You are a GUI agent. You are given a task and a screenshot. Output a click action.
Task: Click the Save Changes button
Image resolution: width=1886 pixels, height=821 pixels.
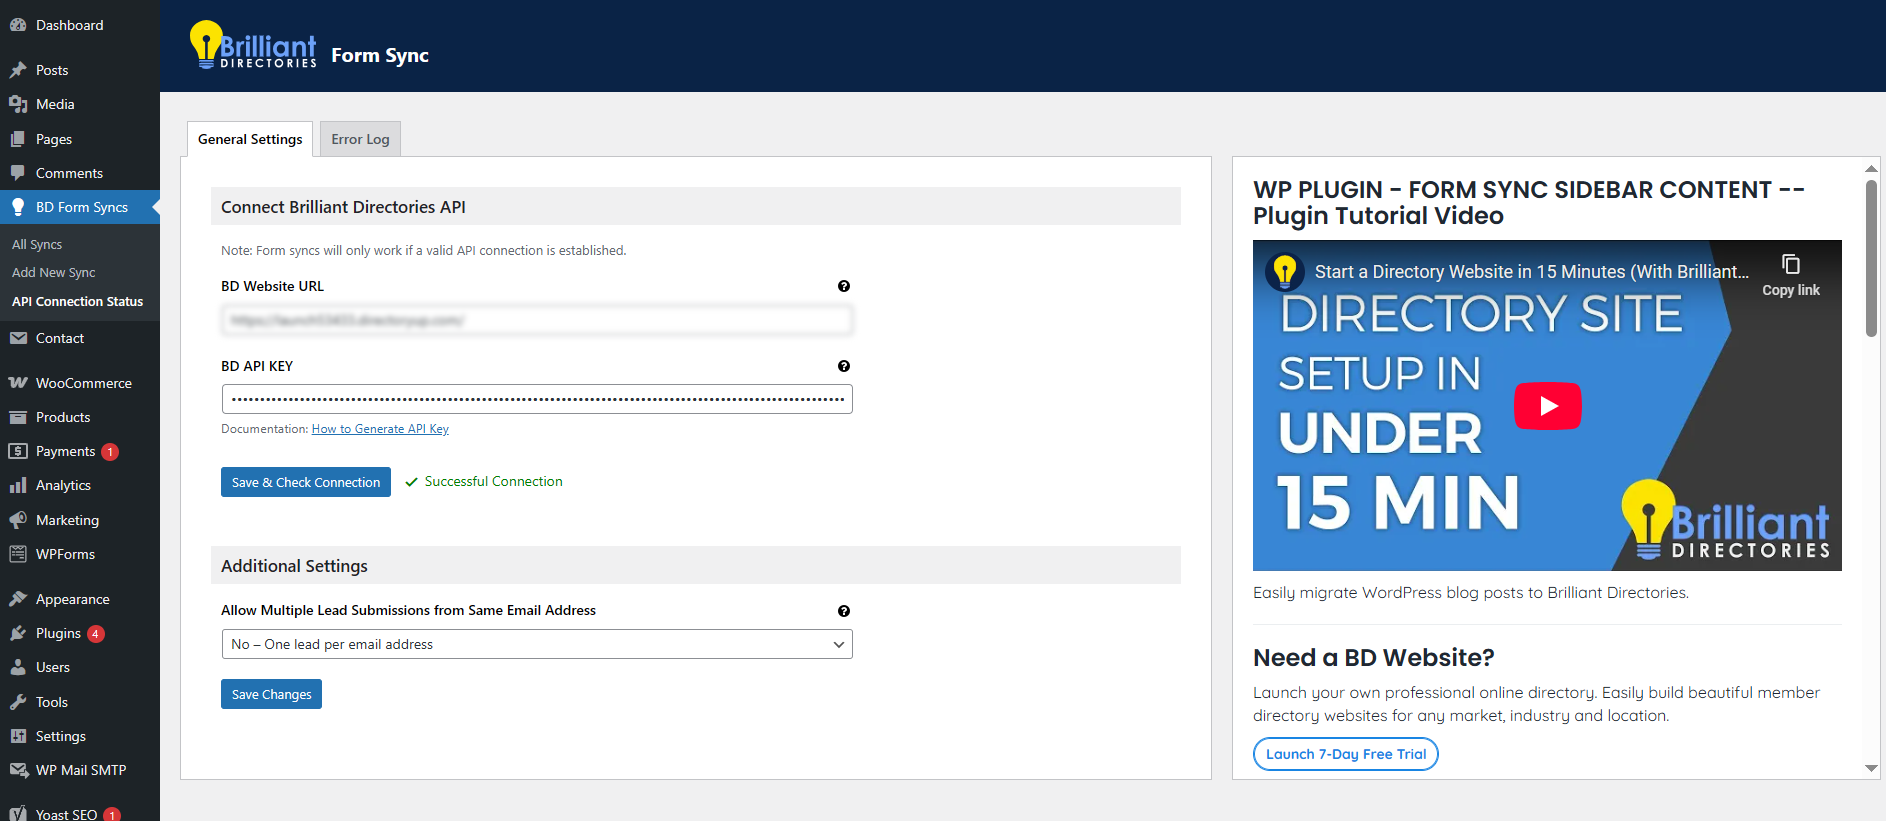(271, 694)
